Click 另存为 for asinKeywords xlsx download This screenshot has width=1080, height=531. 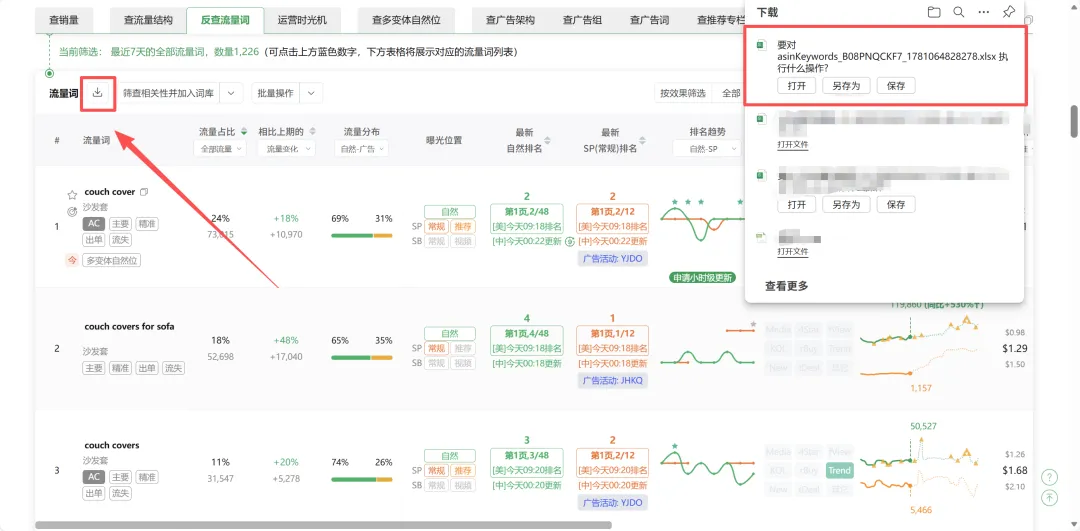click(x=846, y=85)
